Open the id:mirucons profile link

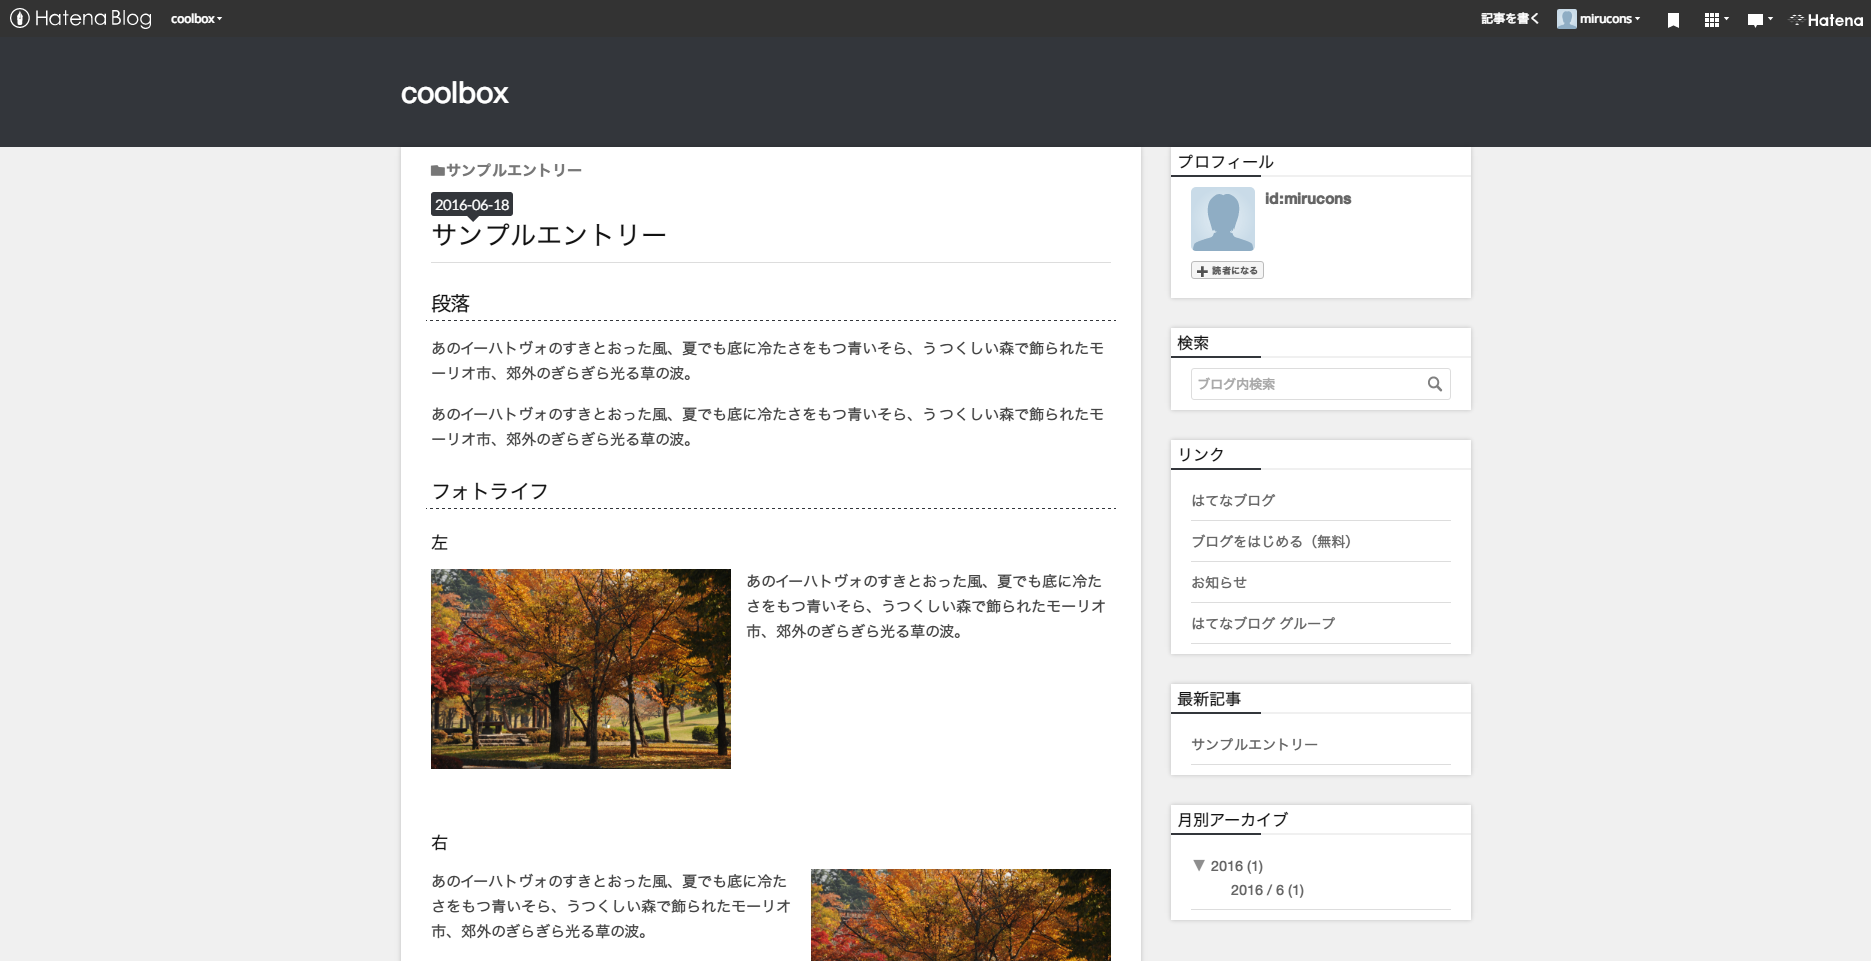[x=1308, y=199]
